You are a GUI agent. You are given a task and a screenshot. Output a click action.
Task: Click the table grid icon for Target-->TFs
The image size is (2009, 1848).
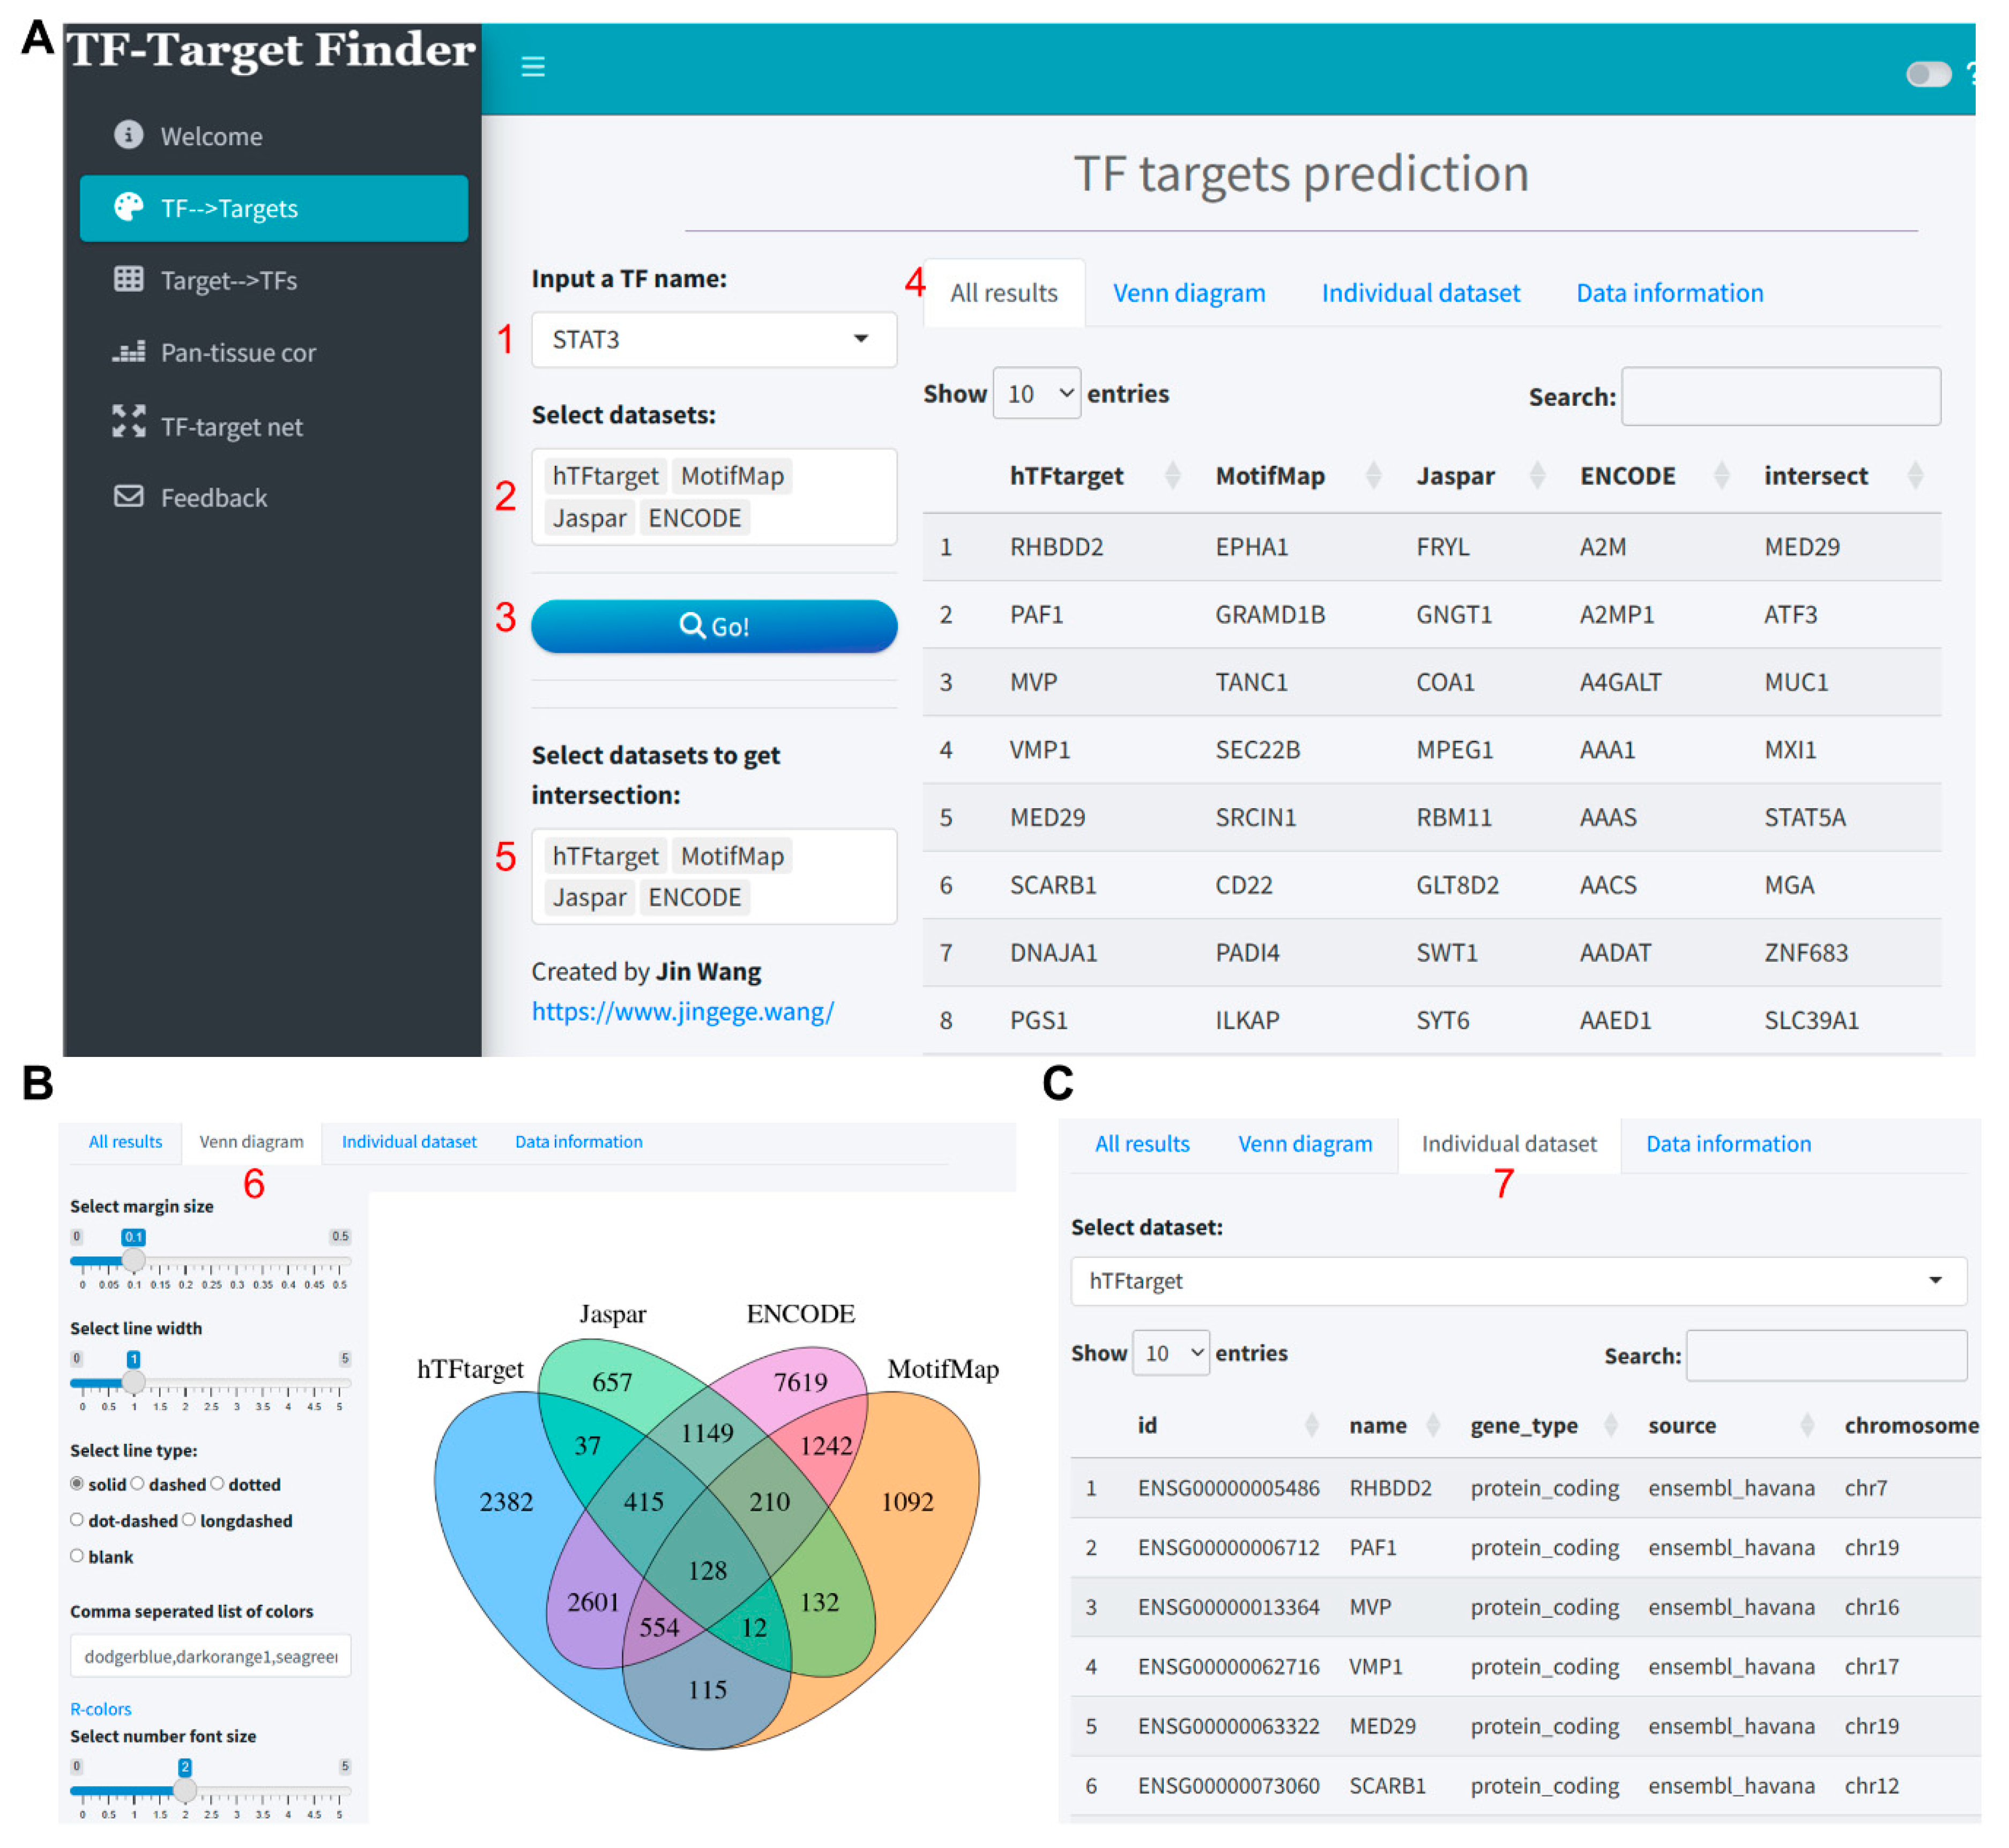128,279
